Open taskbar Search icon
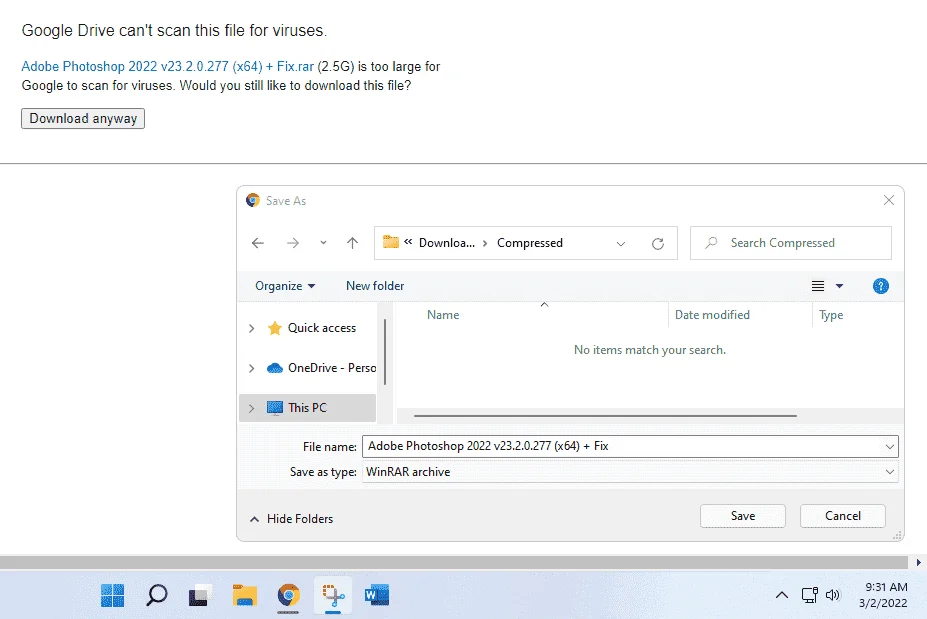This screenshot has width=927, height=619. [x=157, y=595]
